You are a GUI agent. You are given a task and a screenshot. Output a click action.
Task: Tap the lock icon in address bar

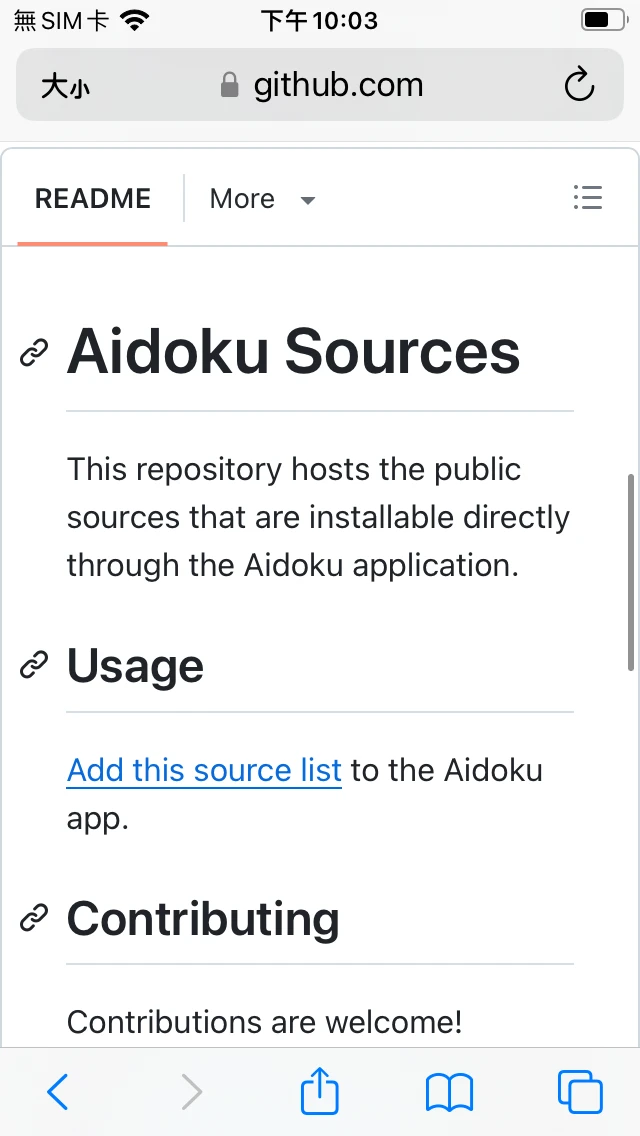point(230,86)
